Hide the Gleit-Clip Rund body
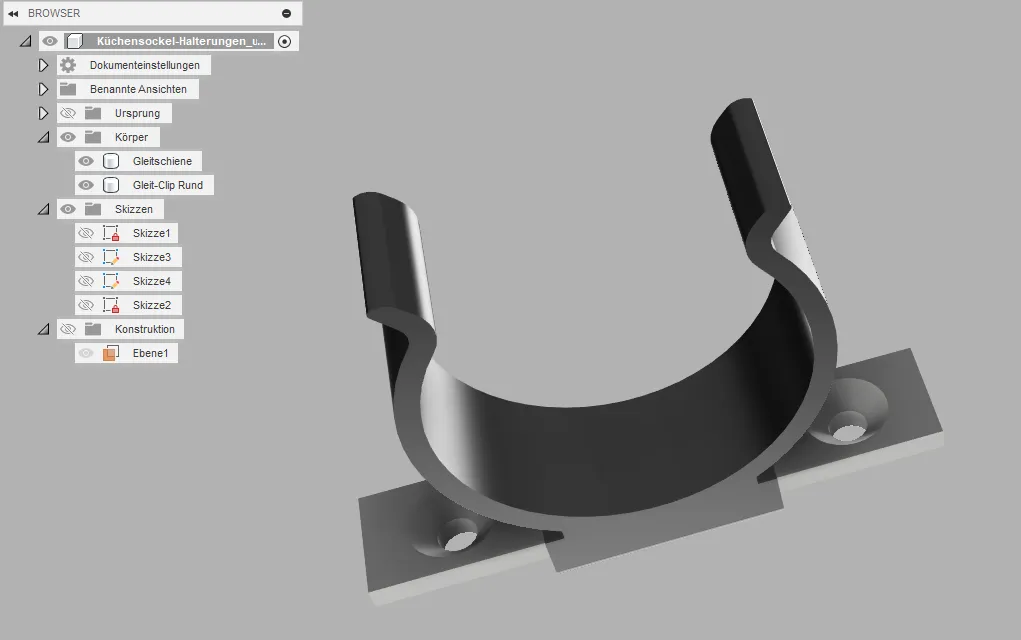1021x640 pixels. click(x=86, y=185)
